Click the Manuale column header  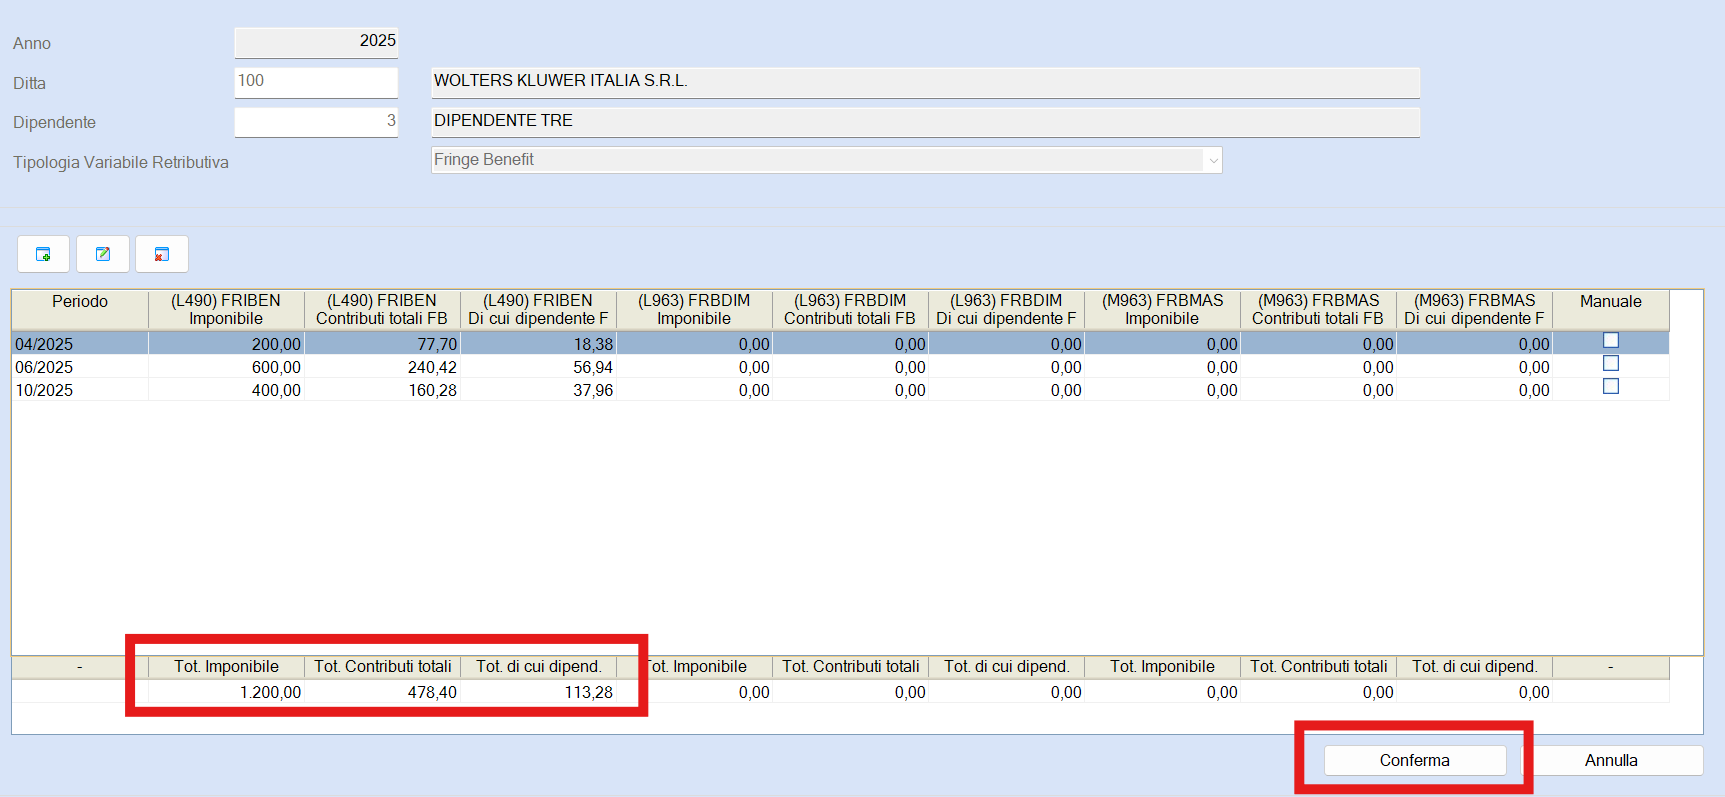click(x=1610, y=310)
